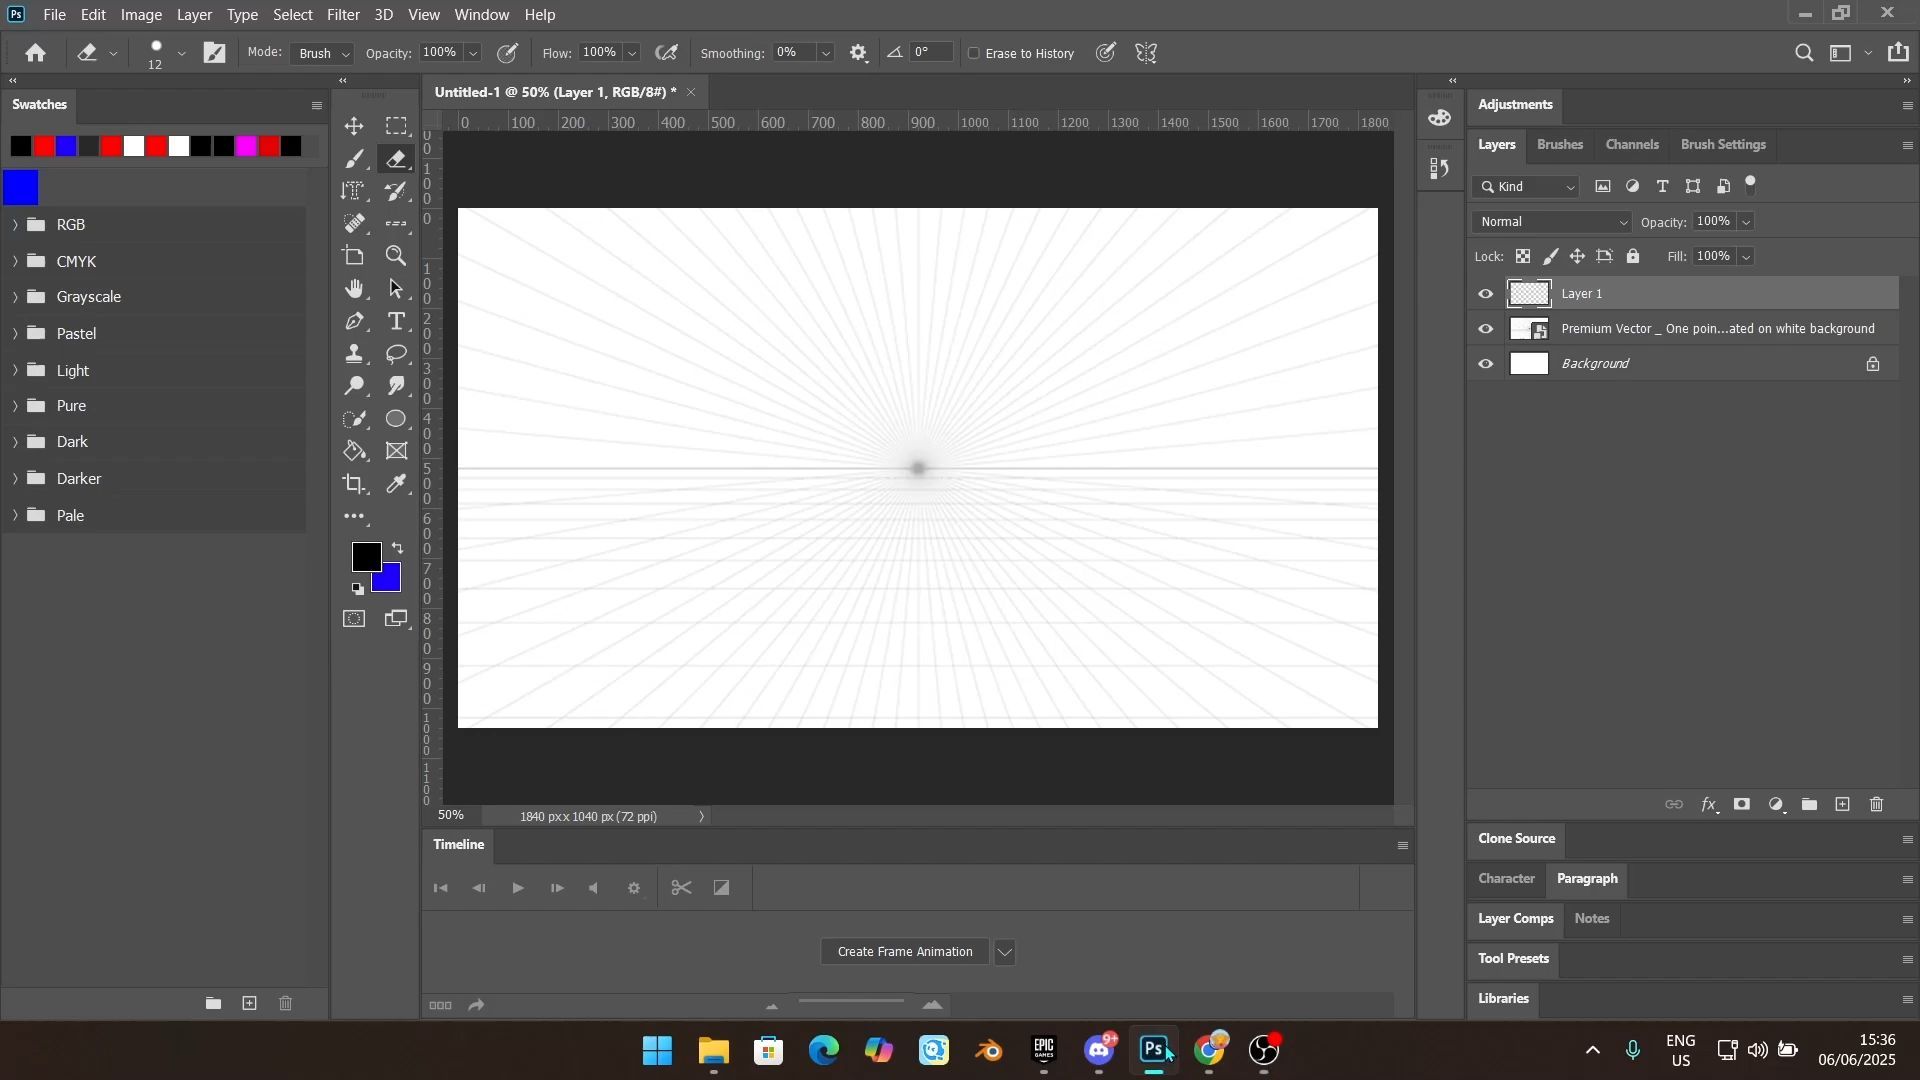
Task: Create a new layer group folder
Action: (x=1810, y=805)
